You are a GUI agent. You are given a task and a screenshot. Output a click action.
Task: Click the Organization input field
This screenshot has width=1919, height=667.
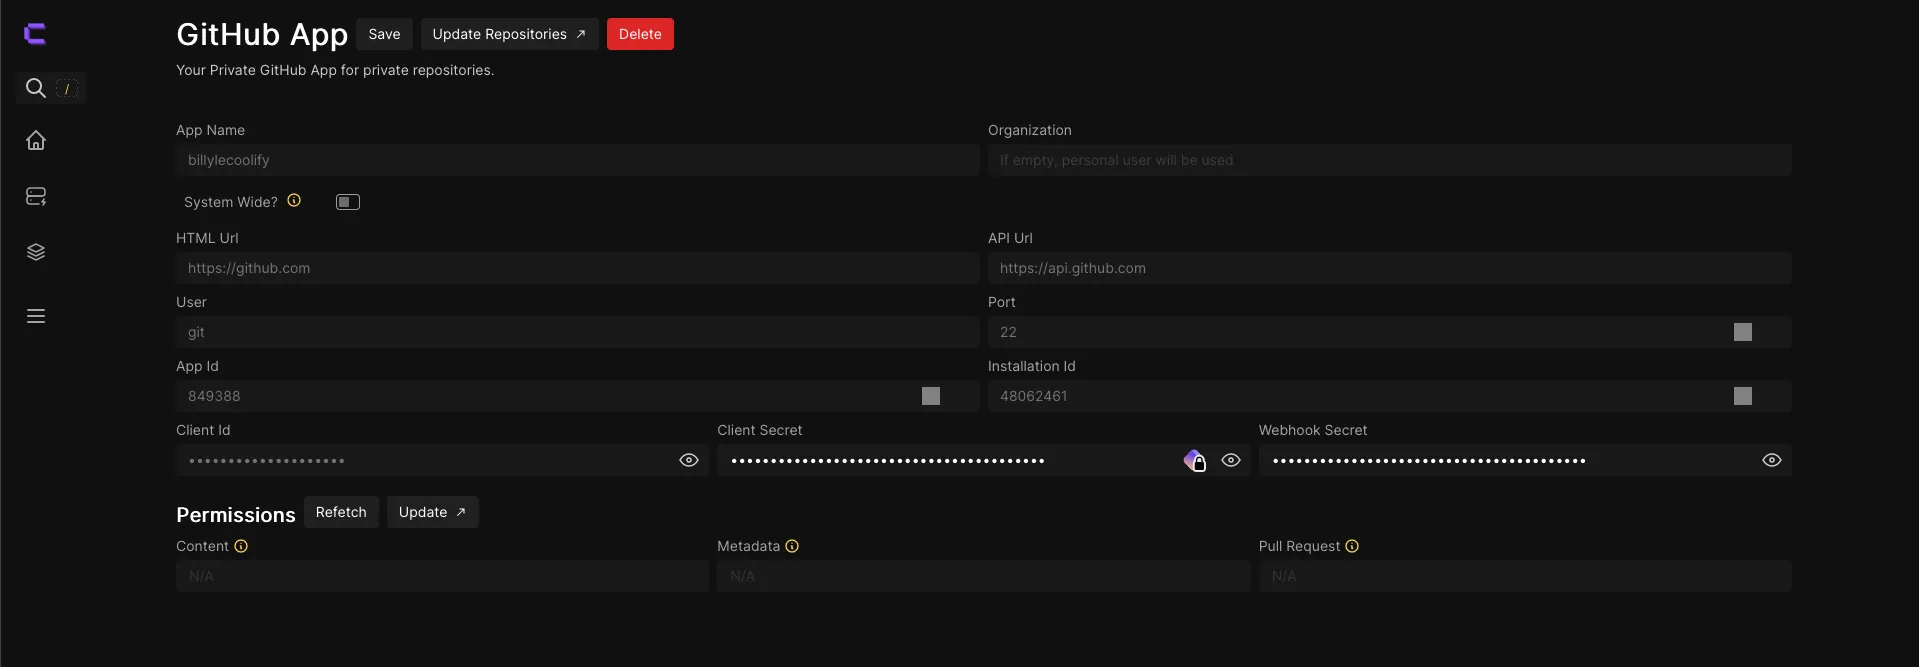[x=1389, y=160]
